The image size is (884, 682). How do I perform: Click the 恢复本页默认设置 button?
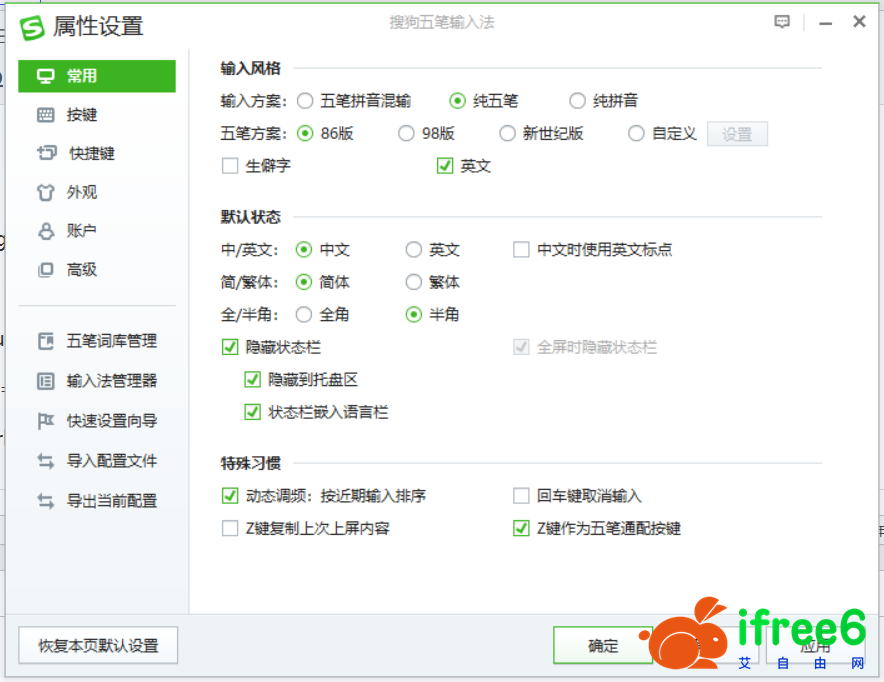98,646
